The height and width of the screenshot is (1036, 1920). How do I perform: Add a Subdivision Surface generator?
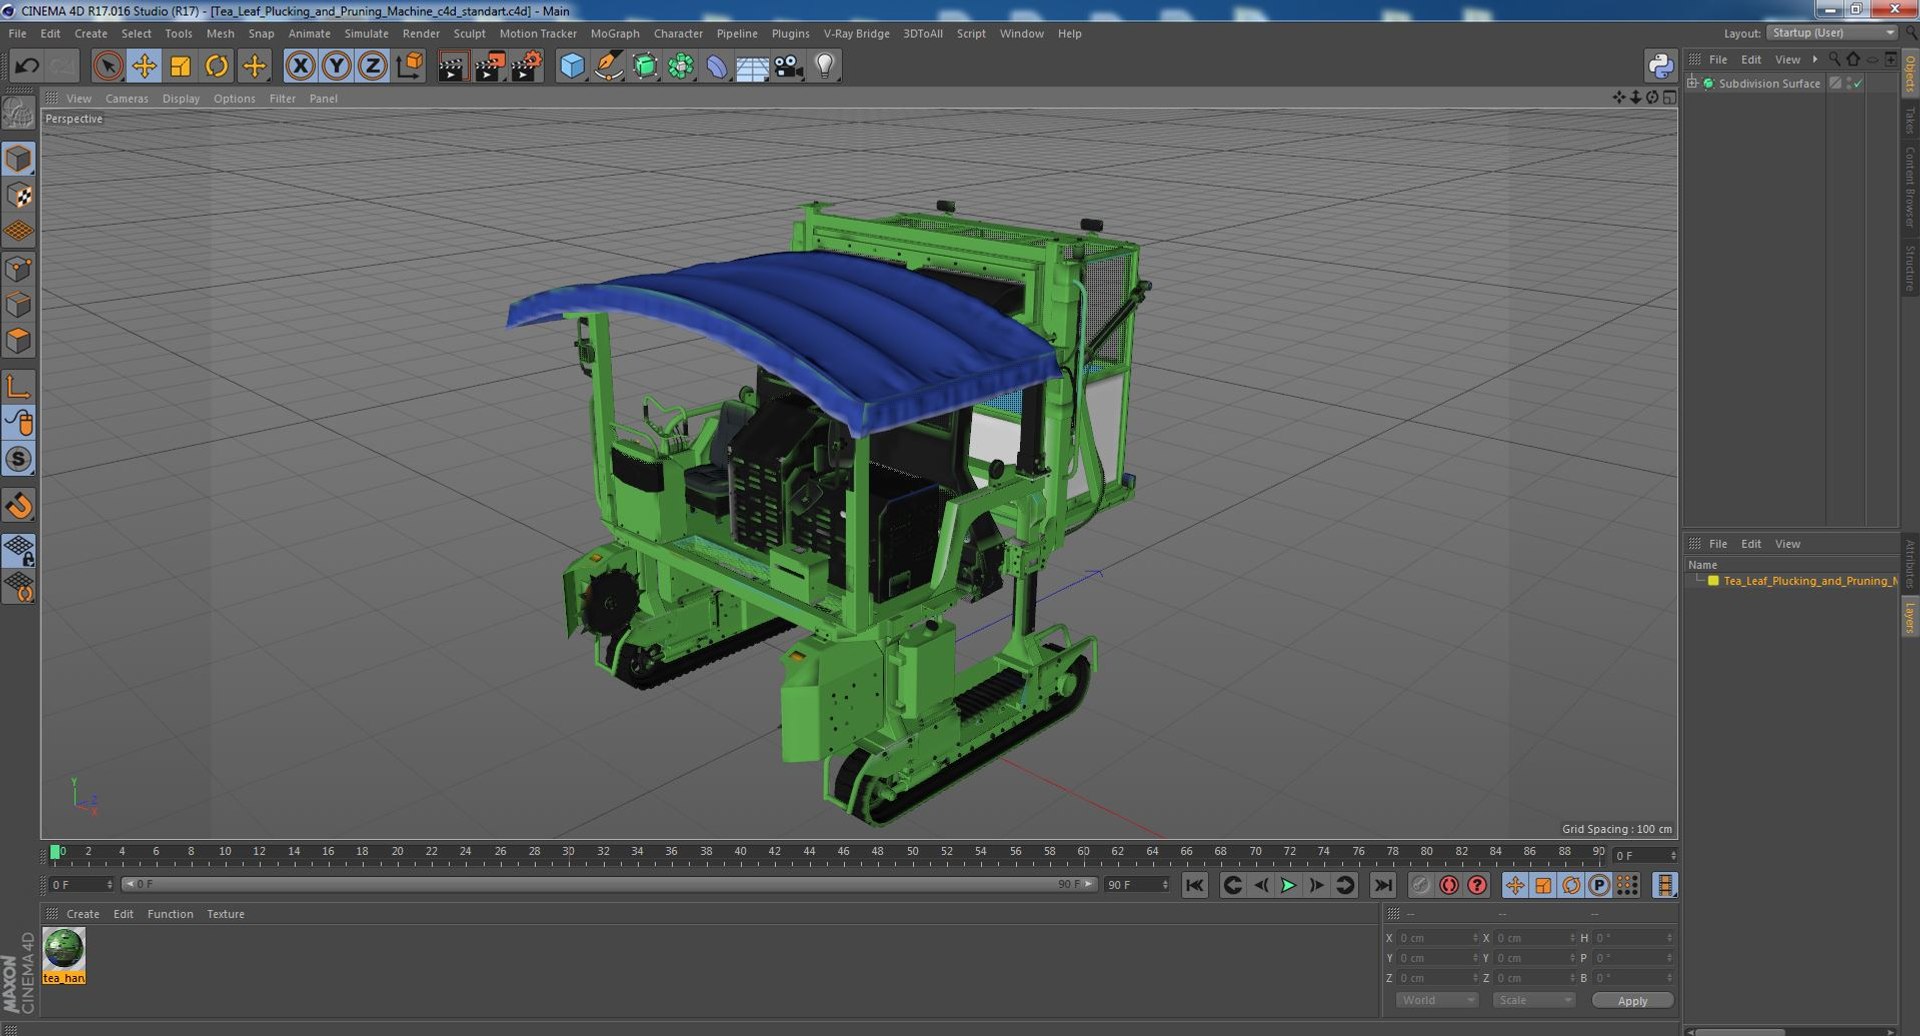click(x=645, y=66)
